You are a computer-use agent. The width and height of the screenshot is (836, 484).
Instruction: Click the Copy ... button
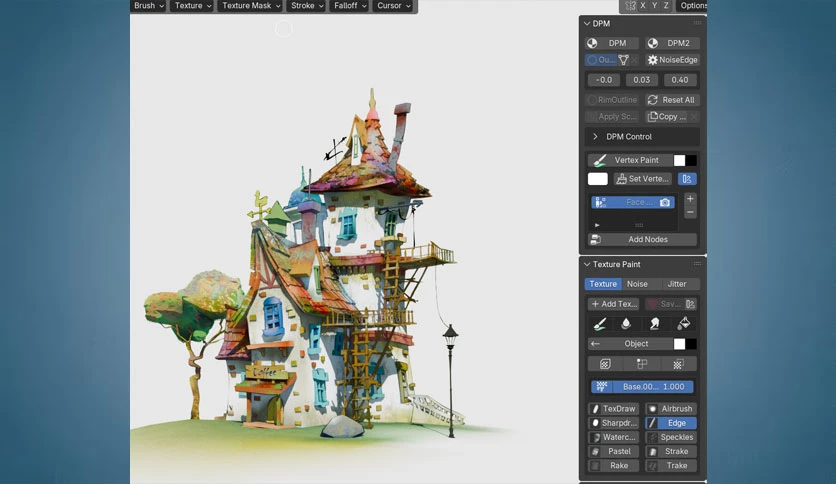coord(667,117)
